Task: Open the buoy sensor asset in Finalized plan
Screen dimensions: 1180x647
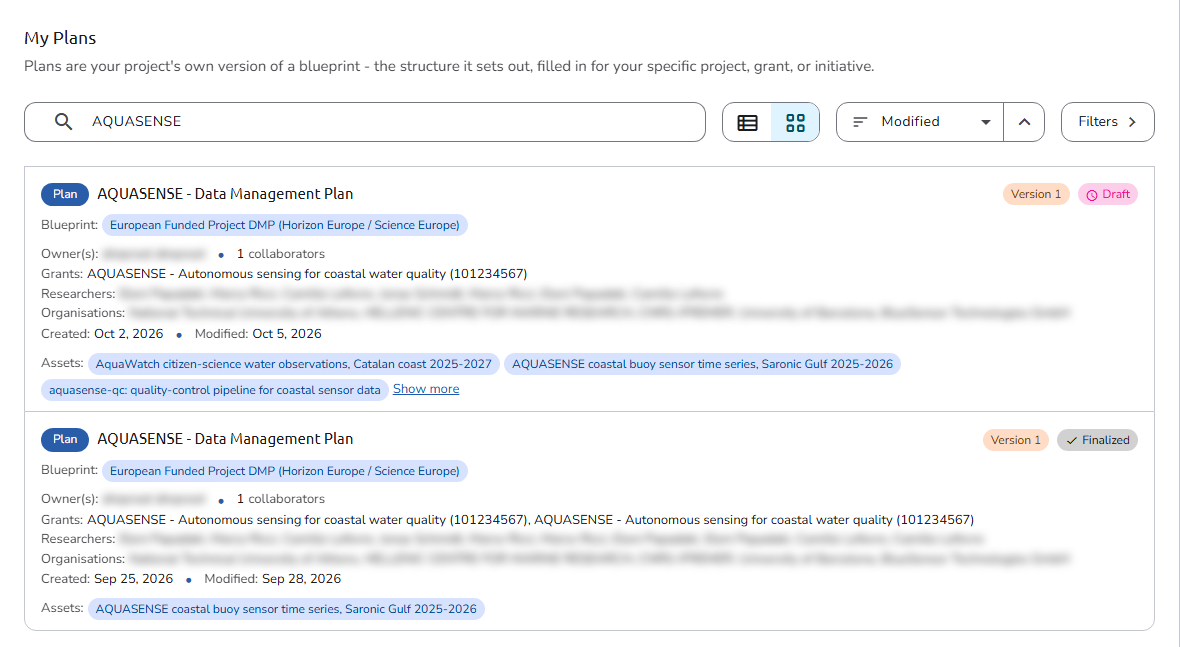Action: coord(286,609)
